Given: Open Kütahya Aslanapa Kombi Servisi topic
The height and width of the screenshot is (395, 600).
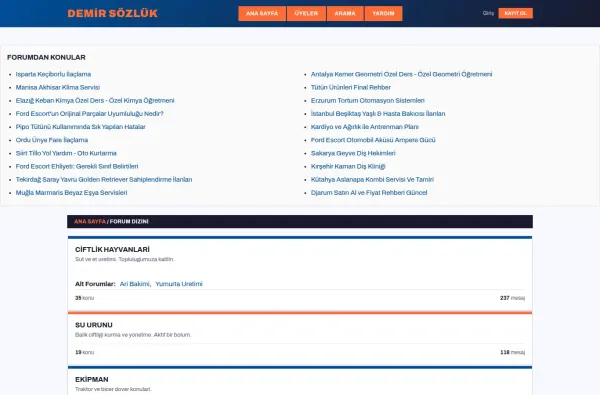Looking at the screenshot, I should pos(372,180).
